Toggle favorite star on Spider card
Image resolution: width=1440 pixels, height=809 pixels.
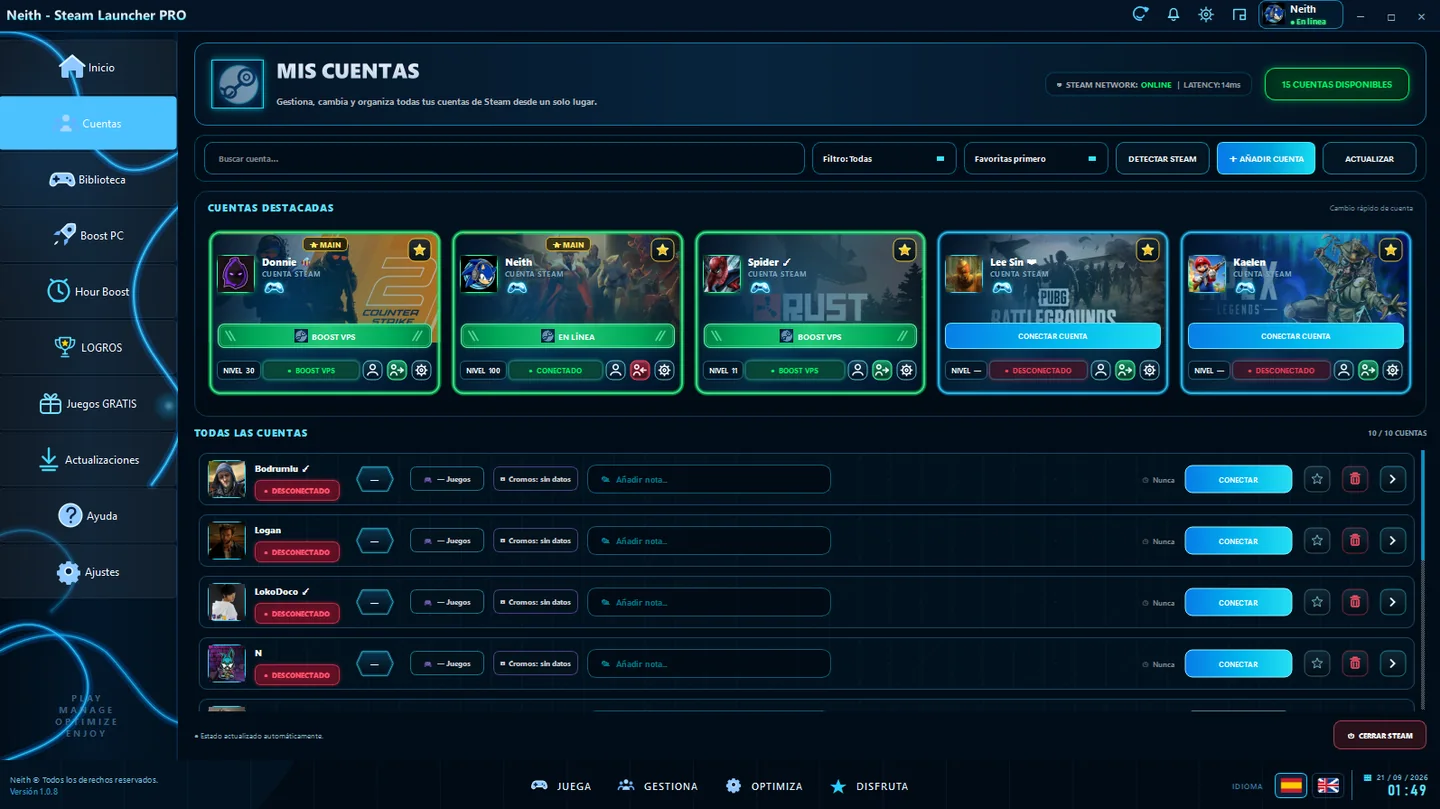[x=905, y=250]
